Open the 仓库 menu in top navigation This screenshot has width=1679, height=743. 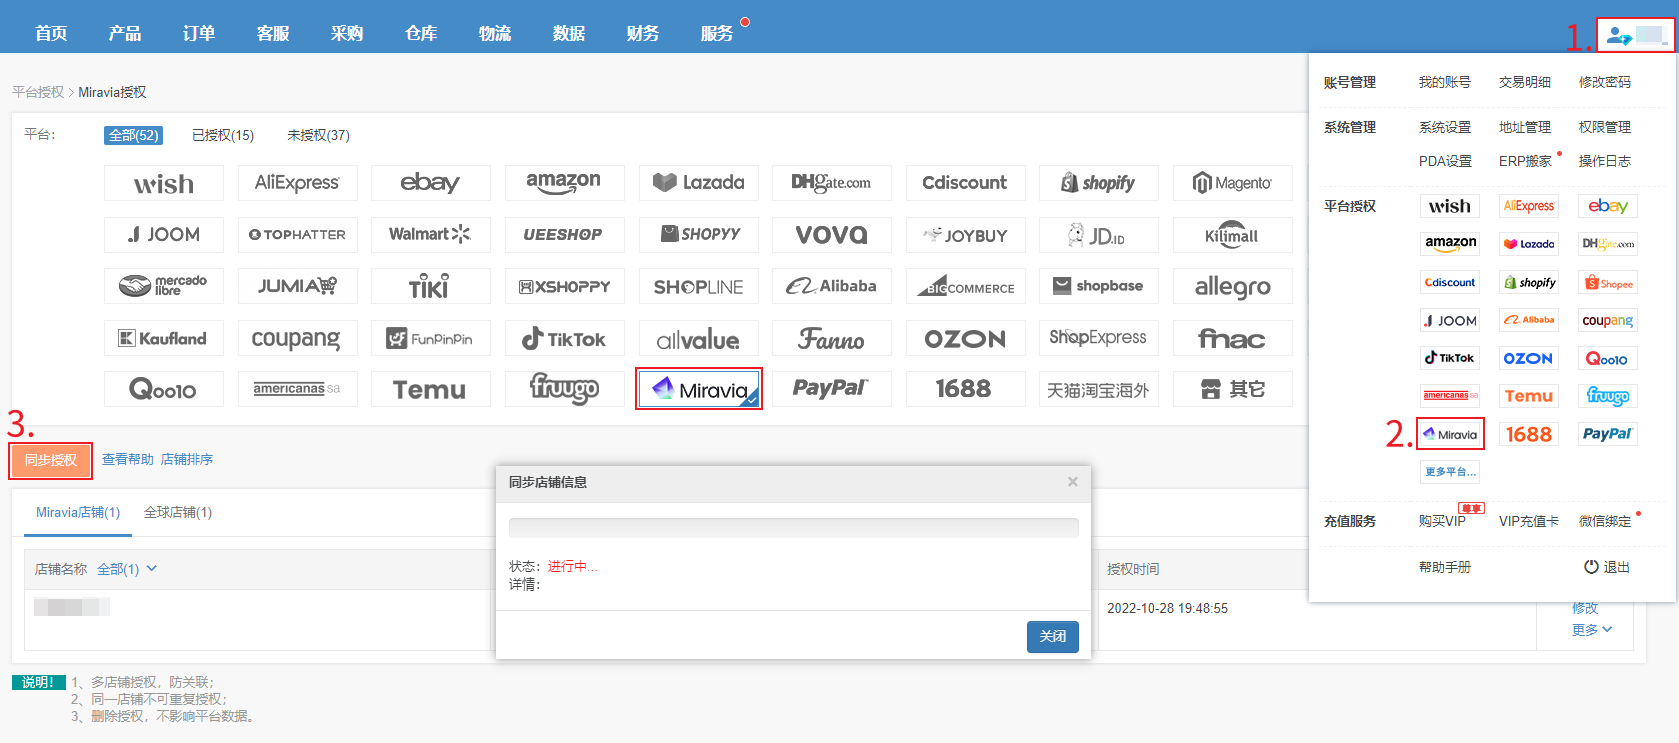(421, 33)
